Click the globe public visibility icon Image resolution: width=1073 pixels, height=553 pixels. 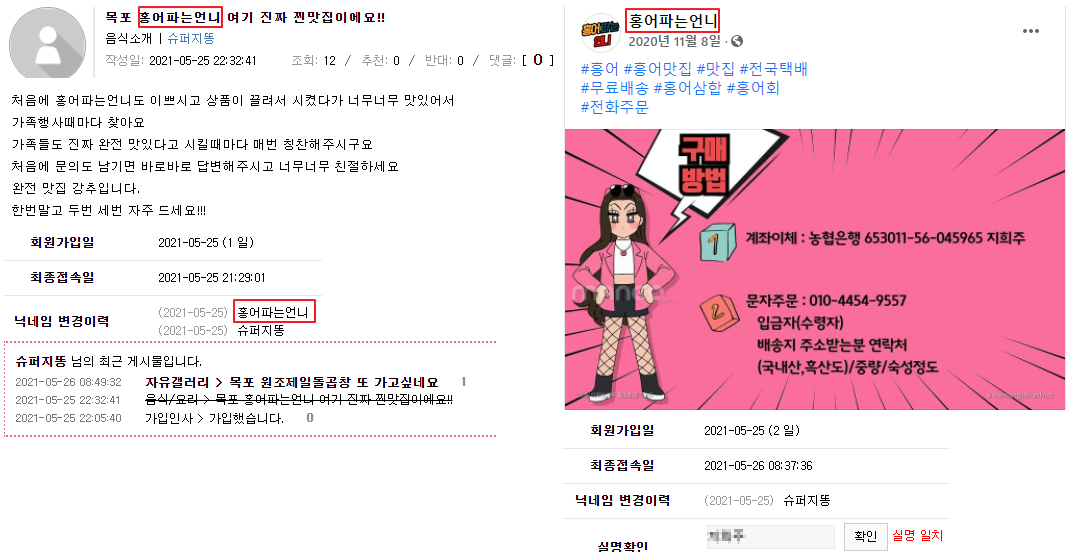737,41
